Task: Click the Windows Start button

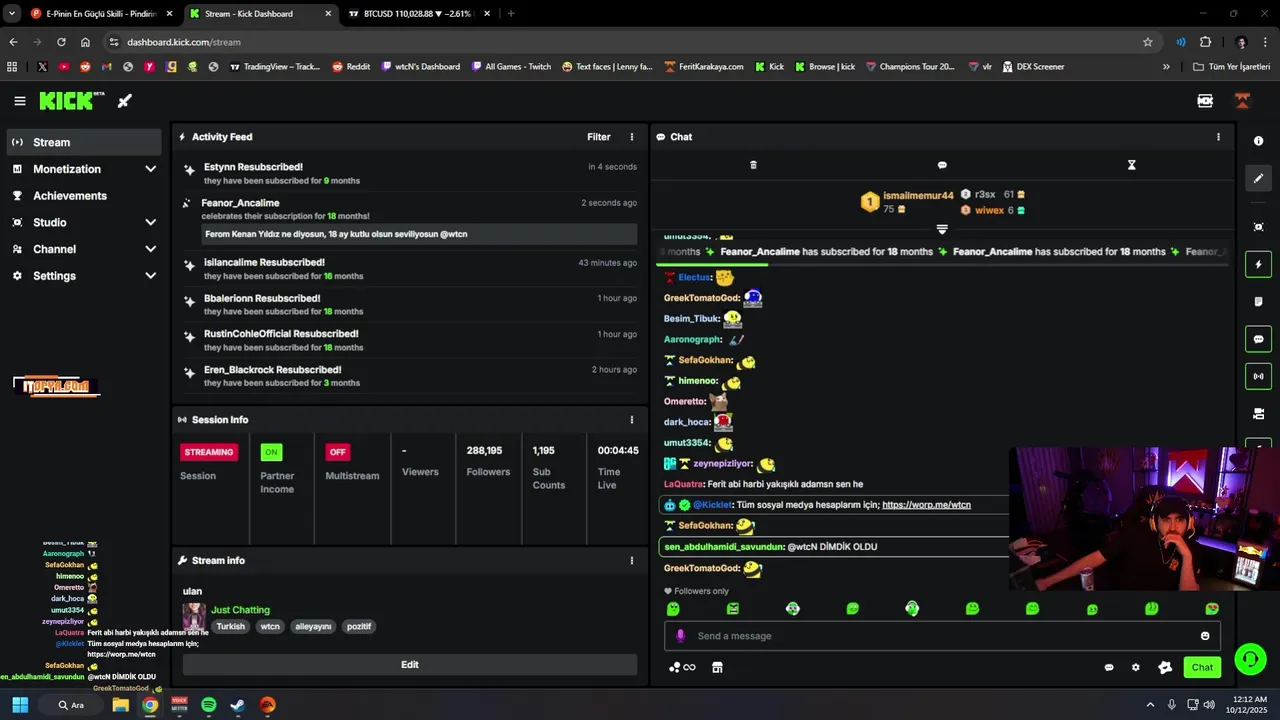Action: pyautogui.click(x=20, y=705)
